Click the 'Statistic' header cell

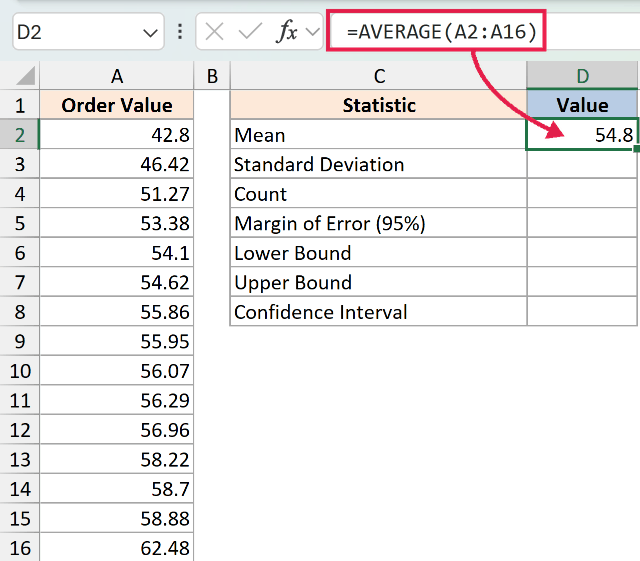click(x=379, y=105)
